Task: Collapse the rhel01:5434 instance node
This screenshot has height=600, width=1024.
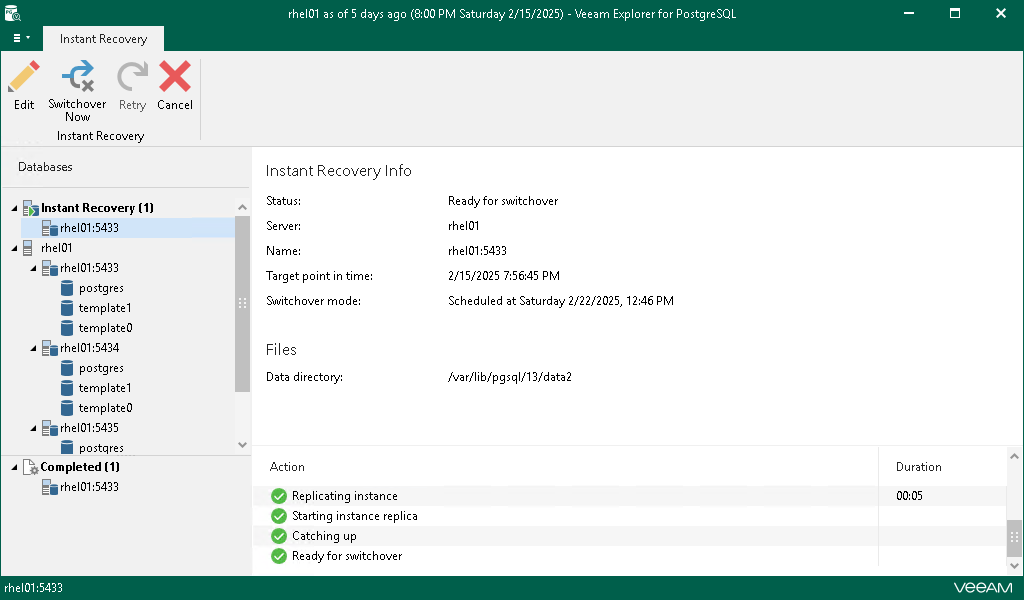Action: coord(34,348)
